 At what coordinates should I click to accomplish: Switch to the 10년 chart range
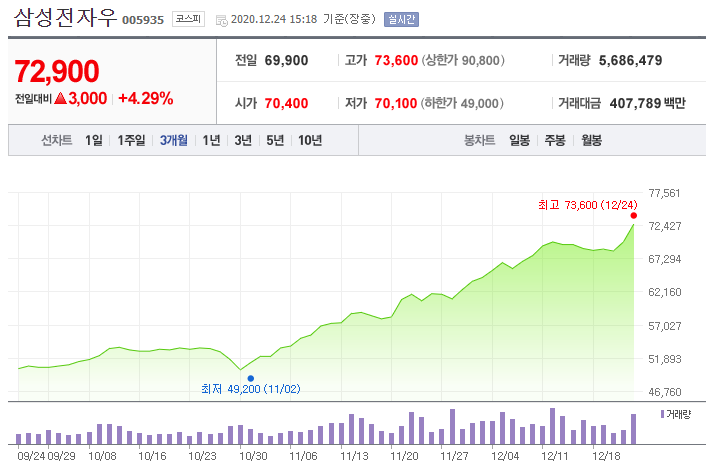pos(310,140)
